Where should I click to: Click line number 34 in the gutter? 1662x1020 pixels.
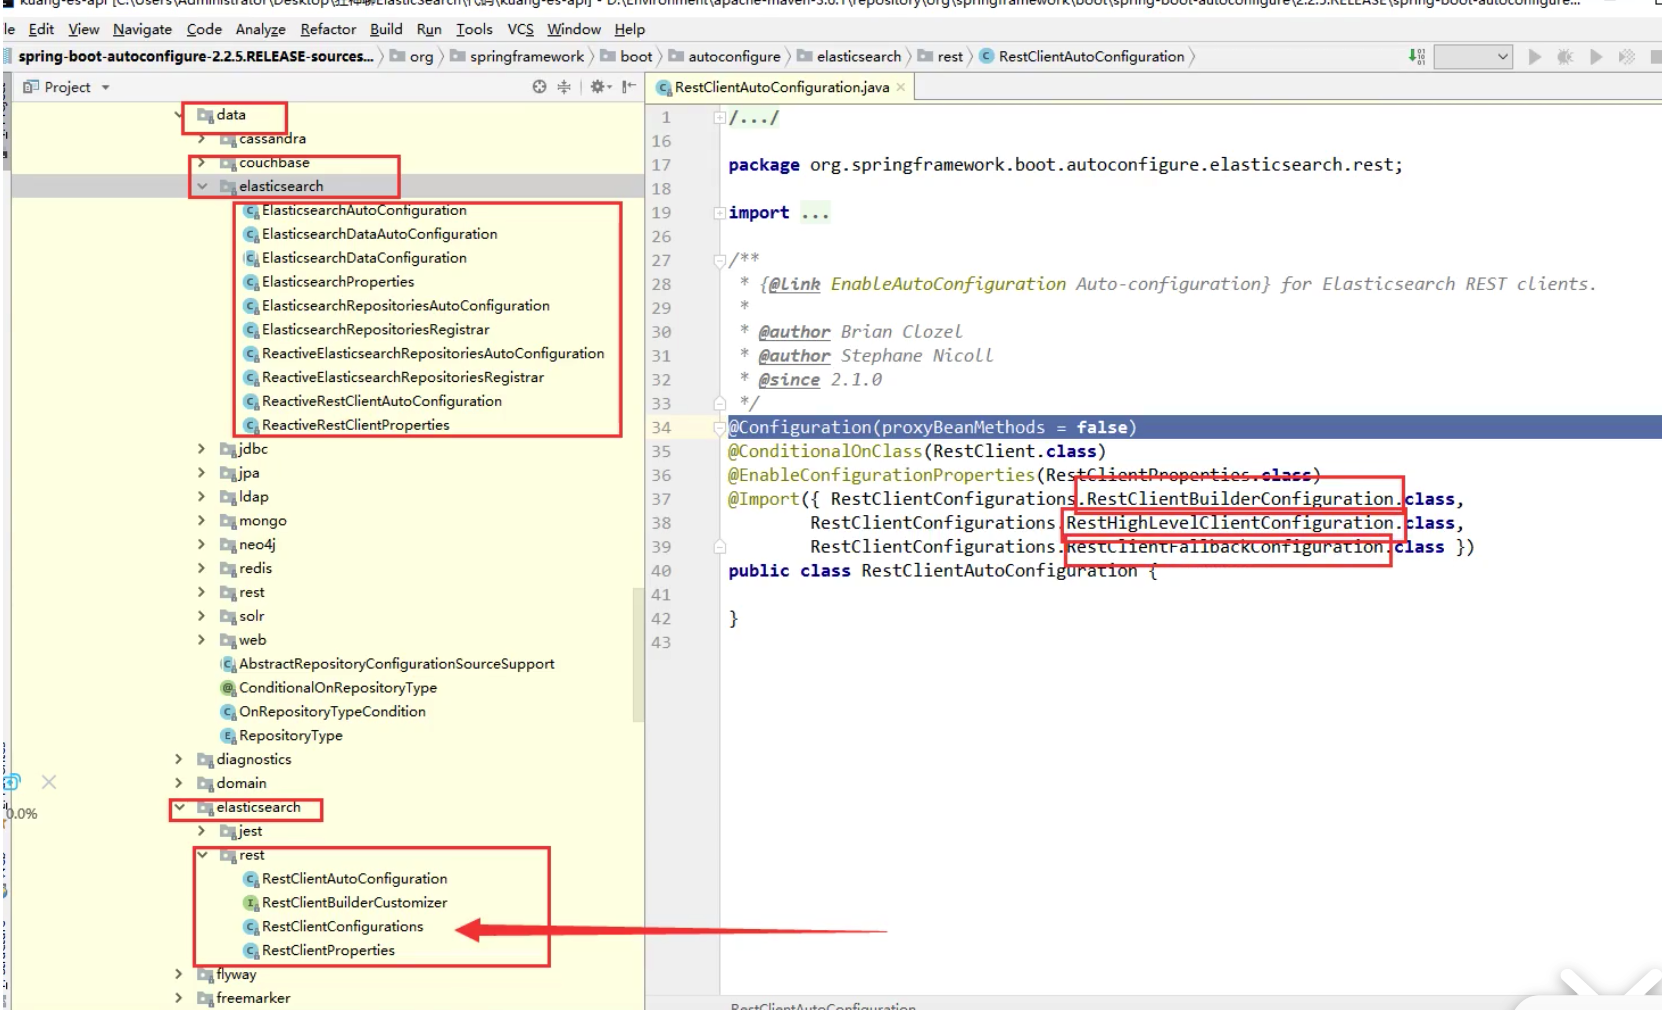pyautogui.click(x=661, y=427)
